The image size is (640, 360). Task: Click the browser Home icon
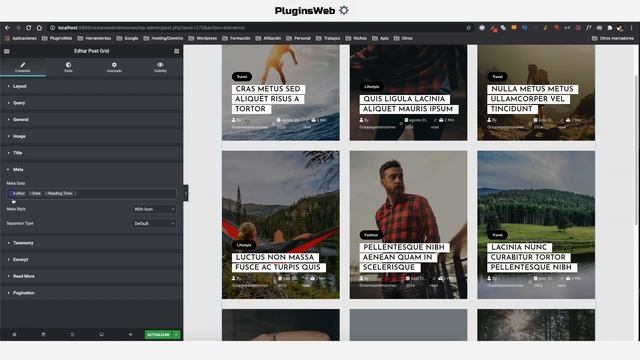coord(39,28)
